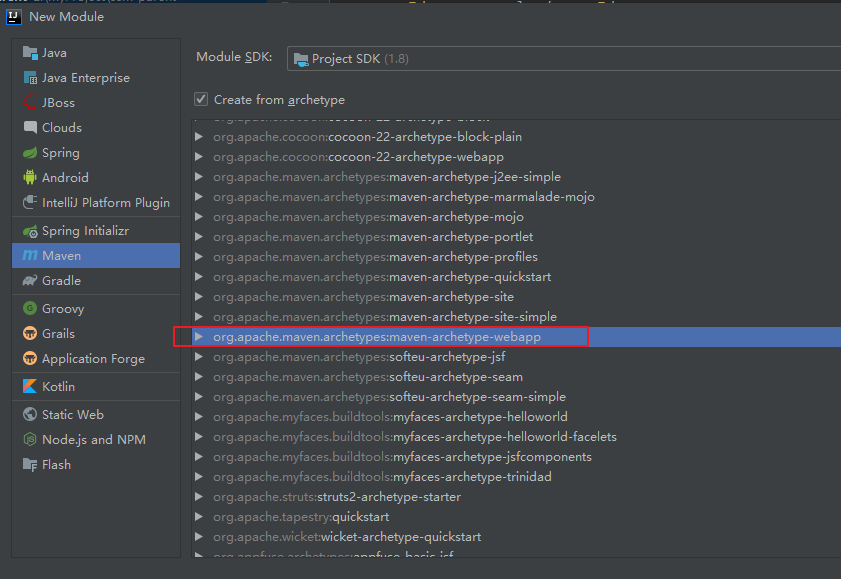Click the Static Web globe icon
Viewport: 841px width, 579px height.
30,414
